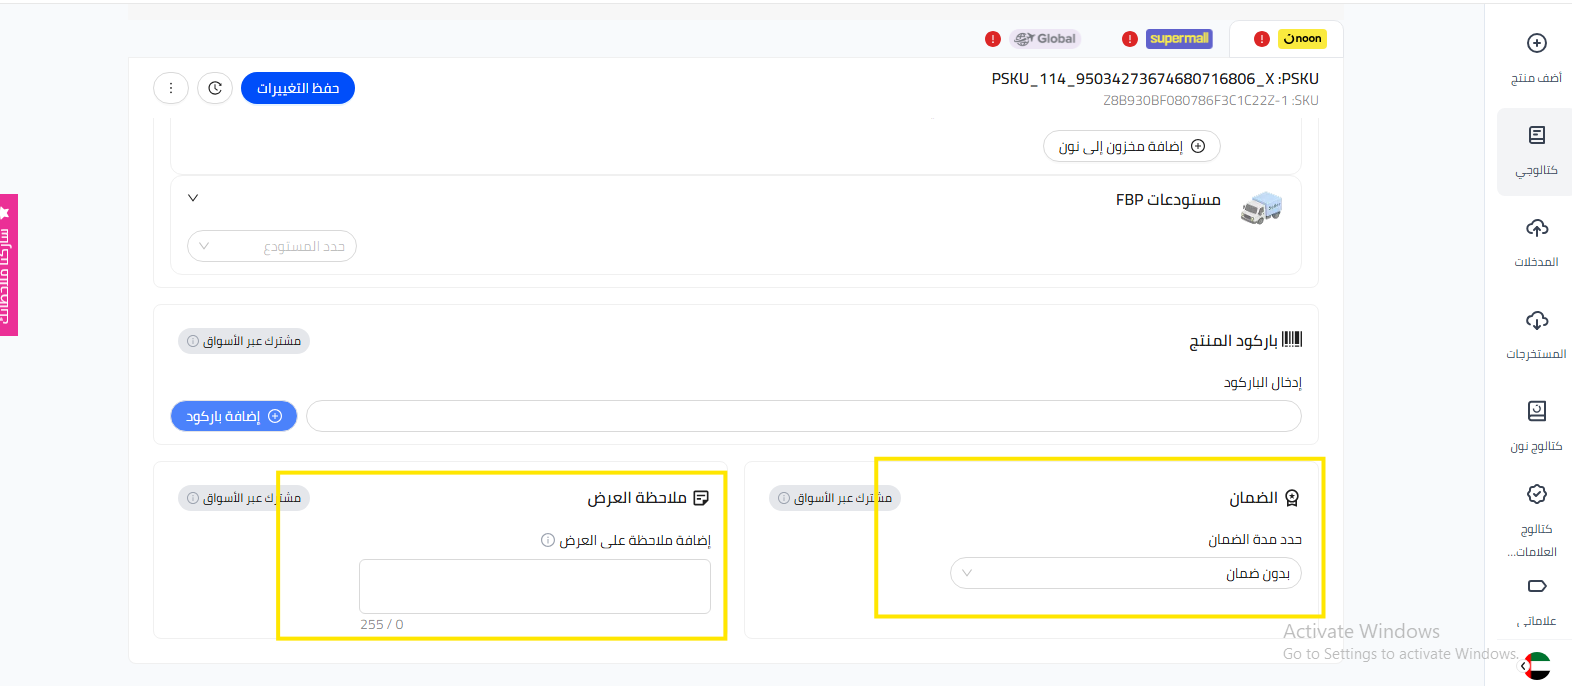Open Exports (المستخرجات) cloud download icon
Screen dimensions: 1572x686
pyautogui.click(x=1537, y=320)
